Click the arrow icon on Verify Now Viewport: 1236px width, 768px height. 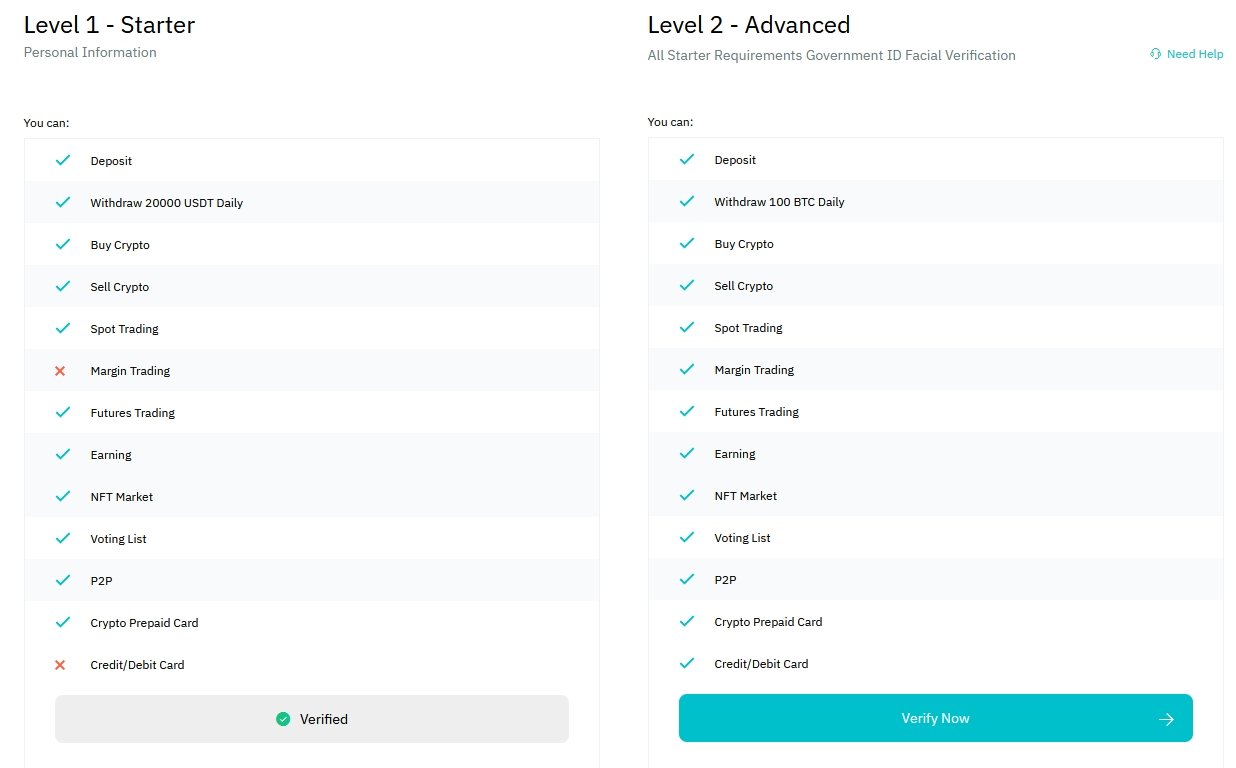(1165, 719)
